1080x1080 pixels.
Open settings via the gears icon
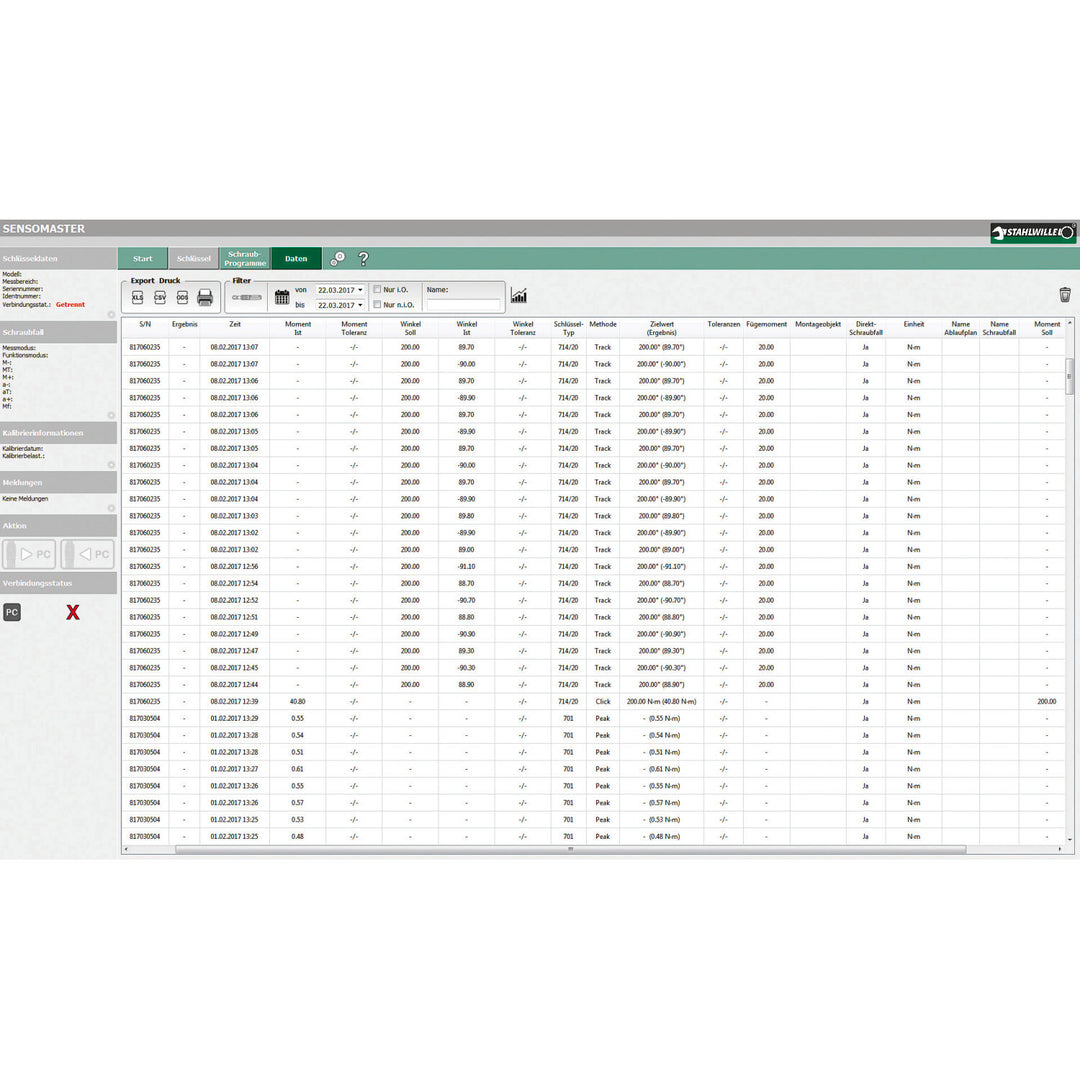click(x=338, y=258)
